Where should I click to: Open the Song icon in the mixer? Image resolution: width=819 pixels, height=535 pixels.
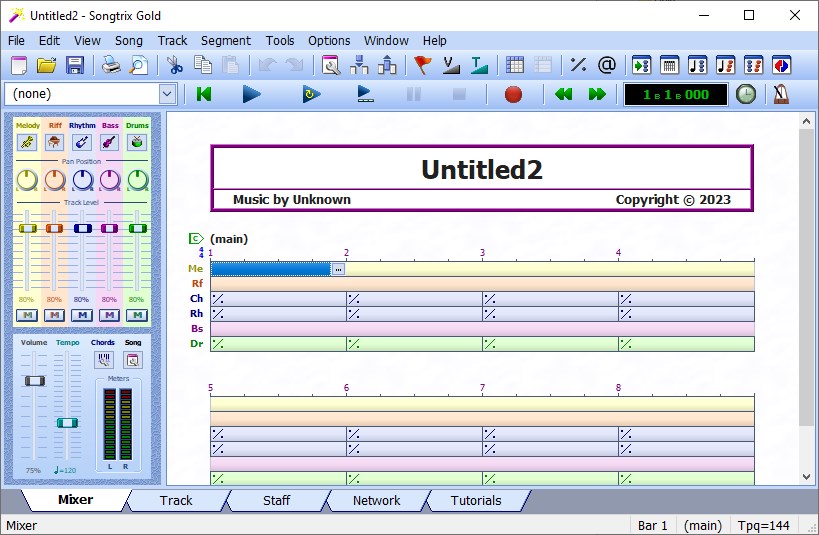coord(133,360)
